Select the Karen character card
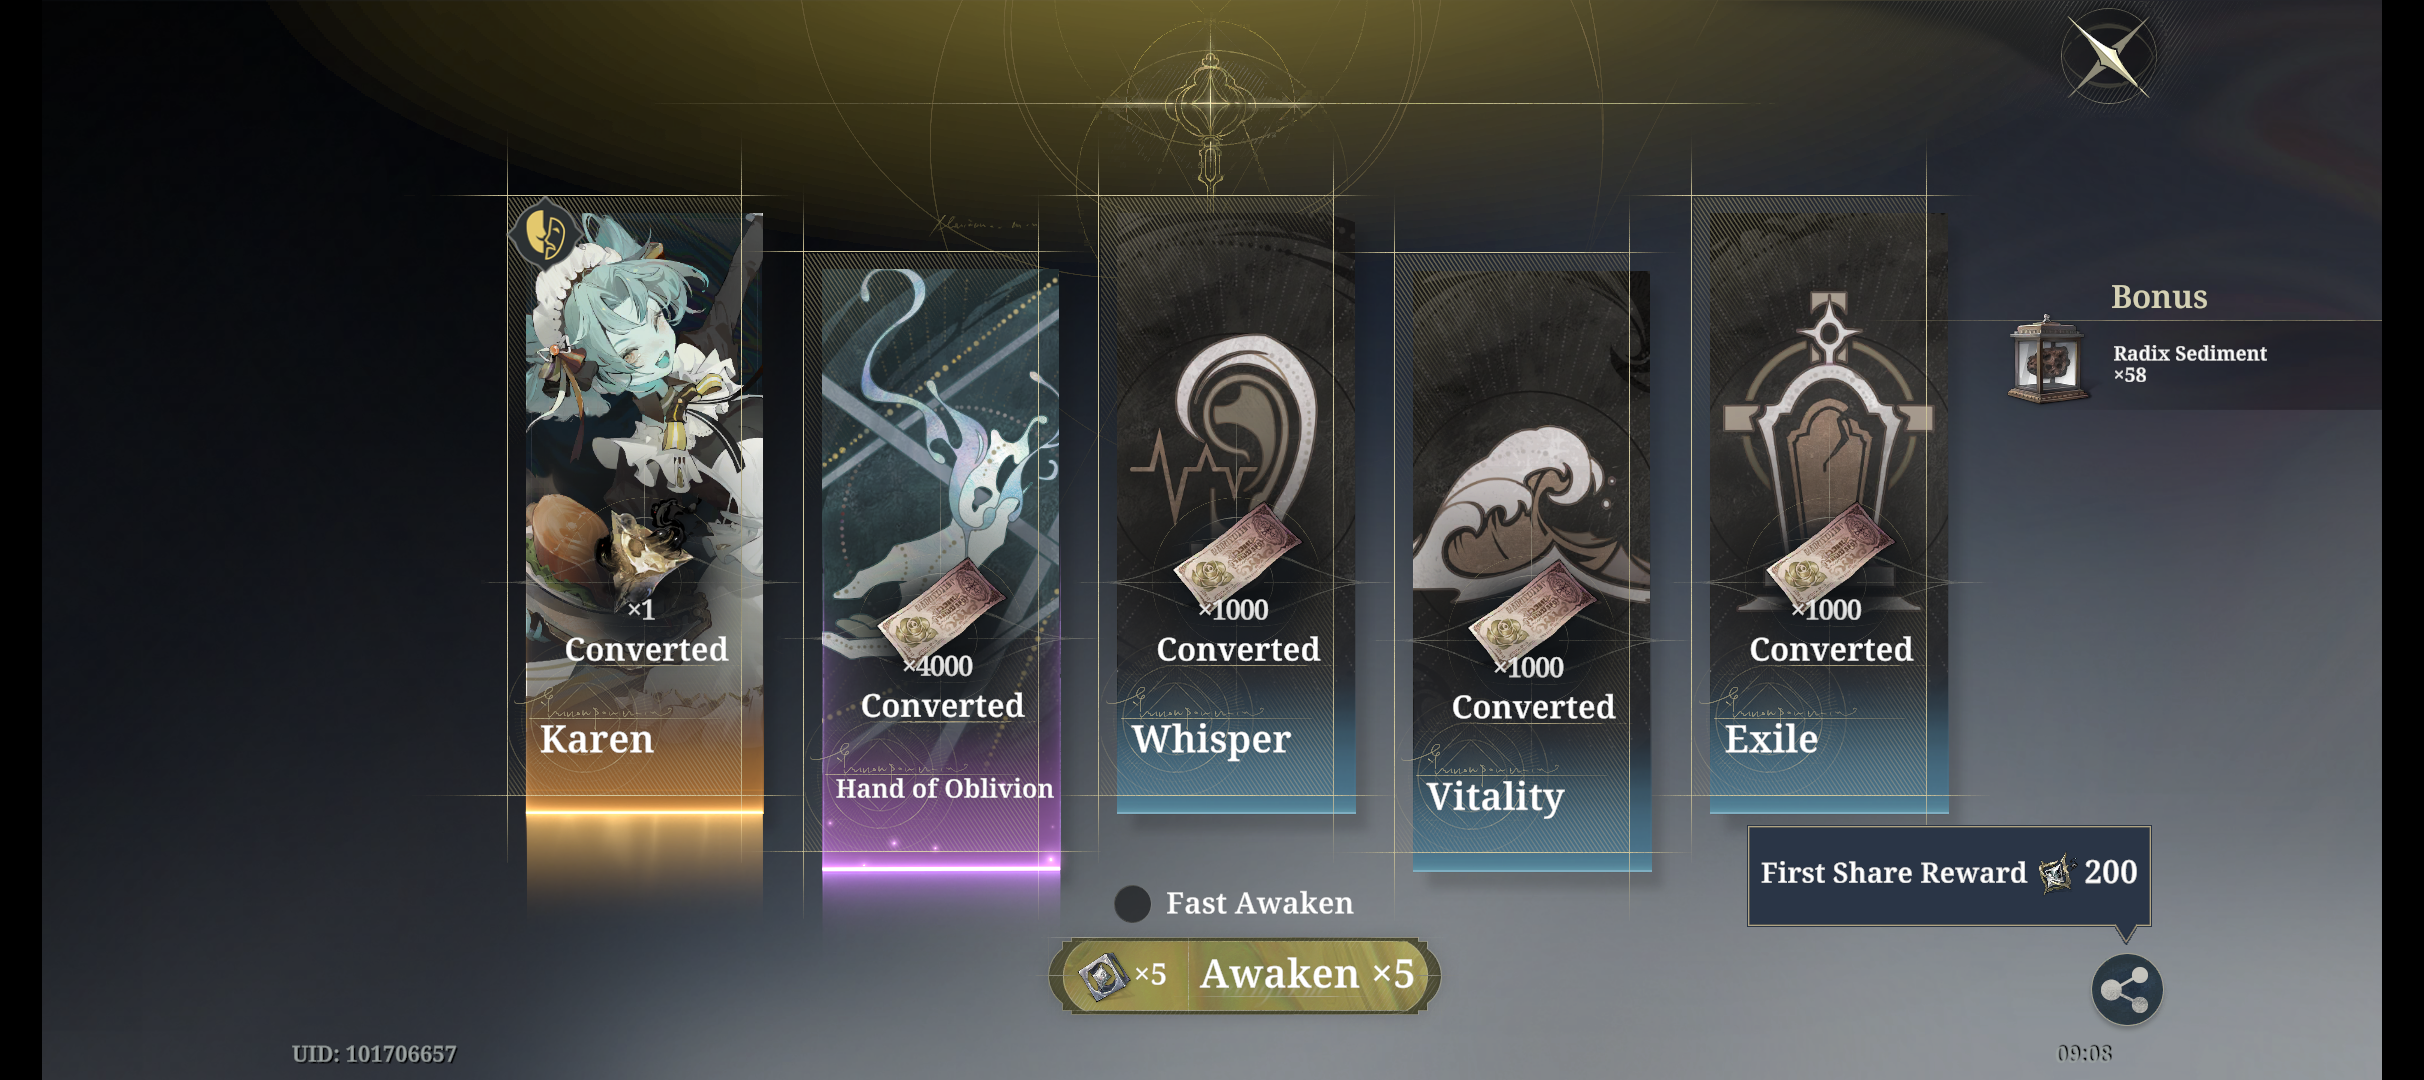This screenshot has height=1080, width=2424. 644,512
